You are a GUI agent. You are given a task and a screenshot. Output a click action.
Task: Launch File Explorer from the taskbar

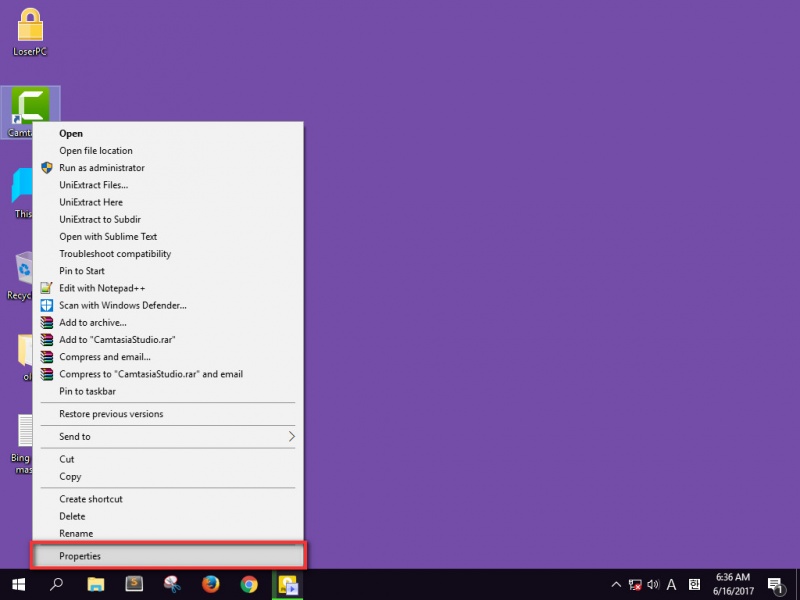[96, 584]
